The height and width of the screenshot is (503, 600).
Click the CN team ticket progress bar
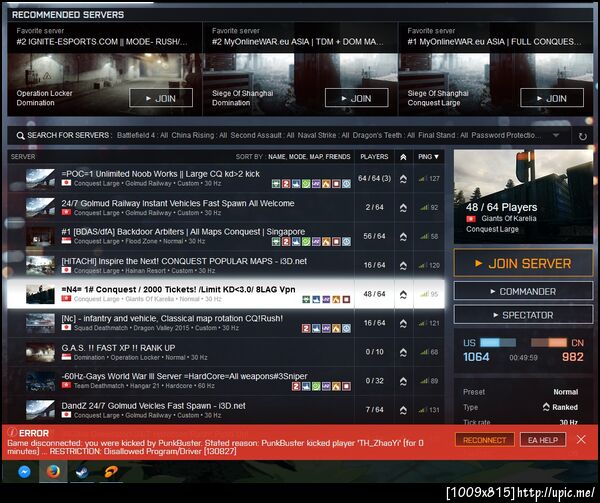point(549,342)
